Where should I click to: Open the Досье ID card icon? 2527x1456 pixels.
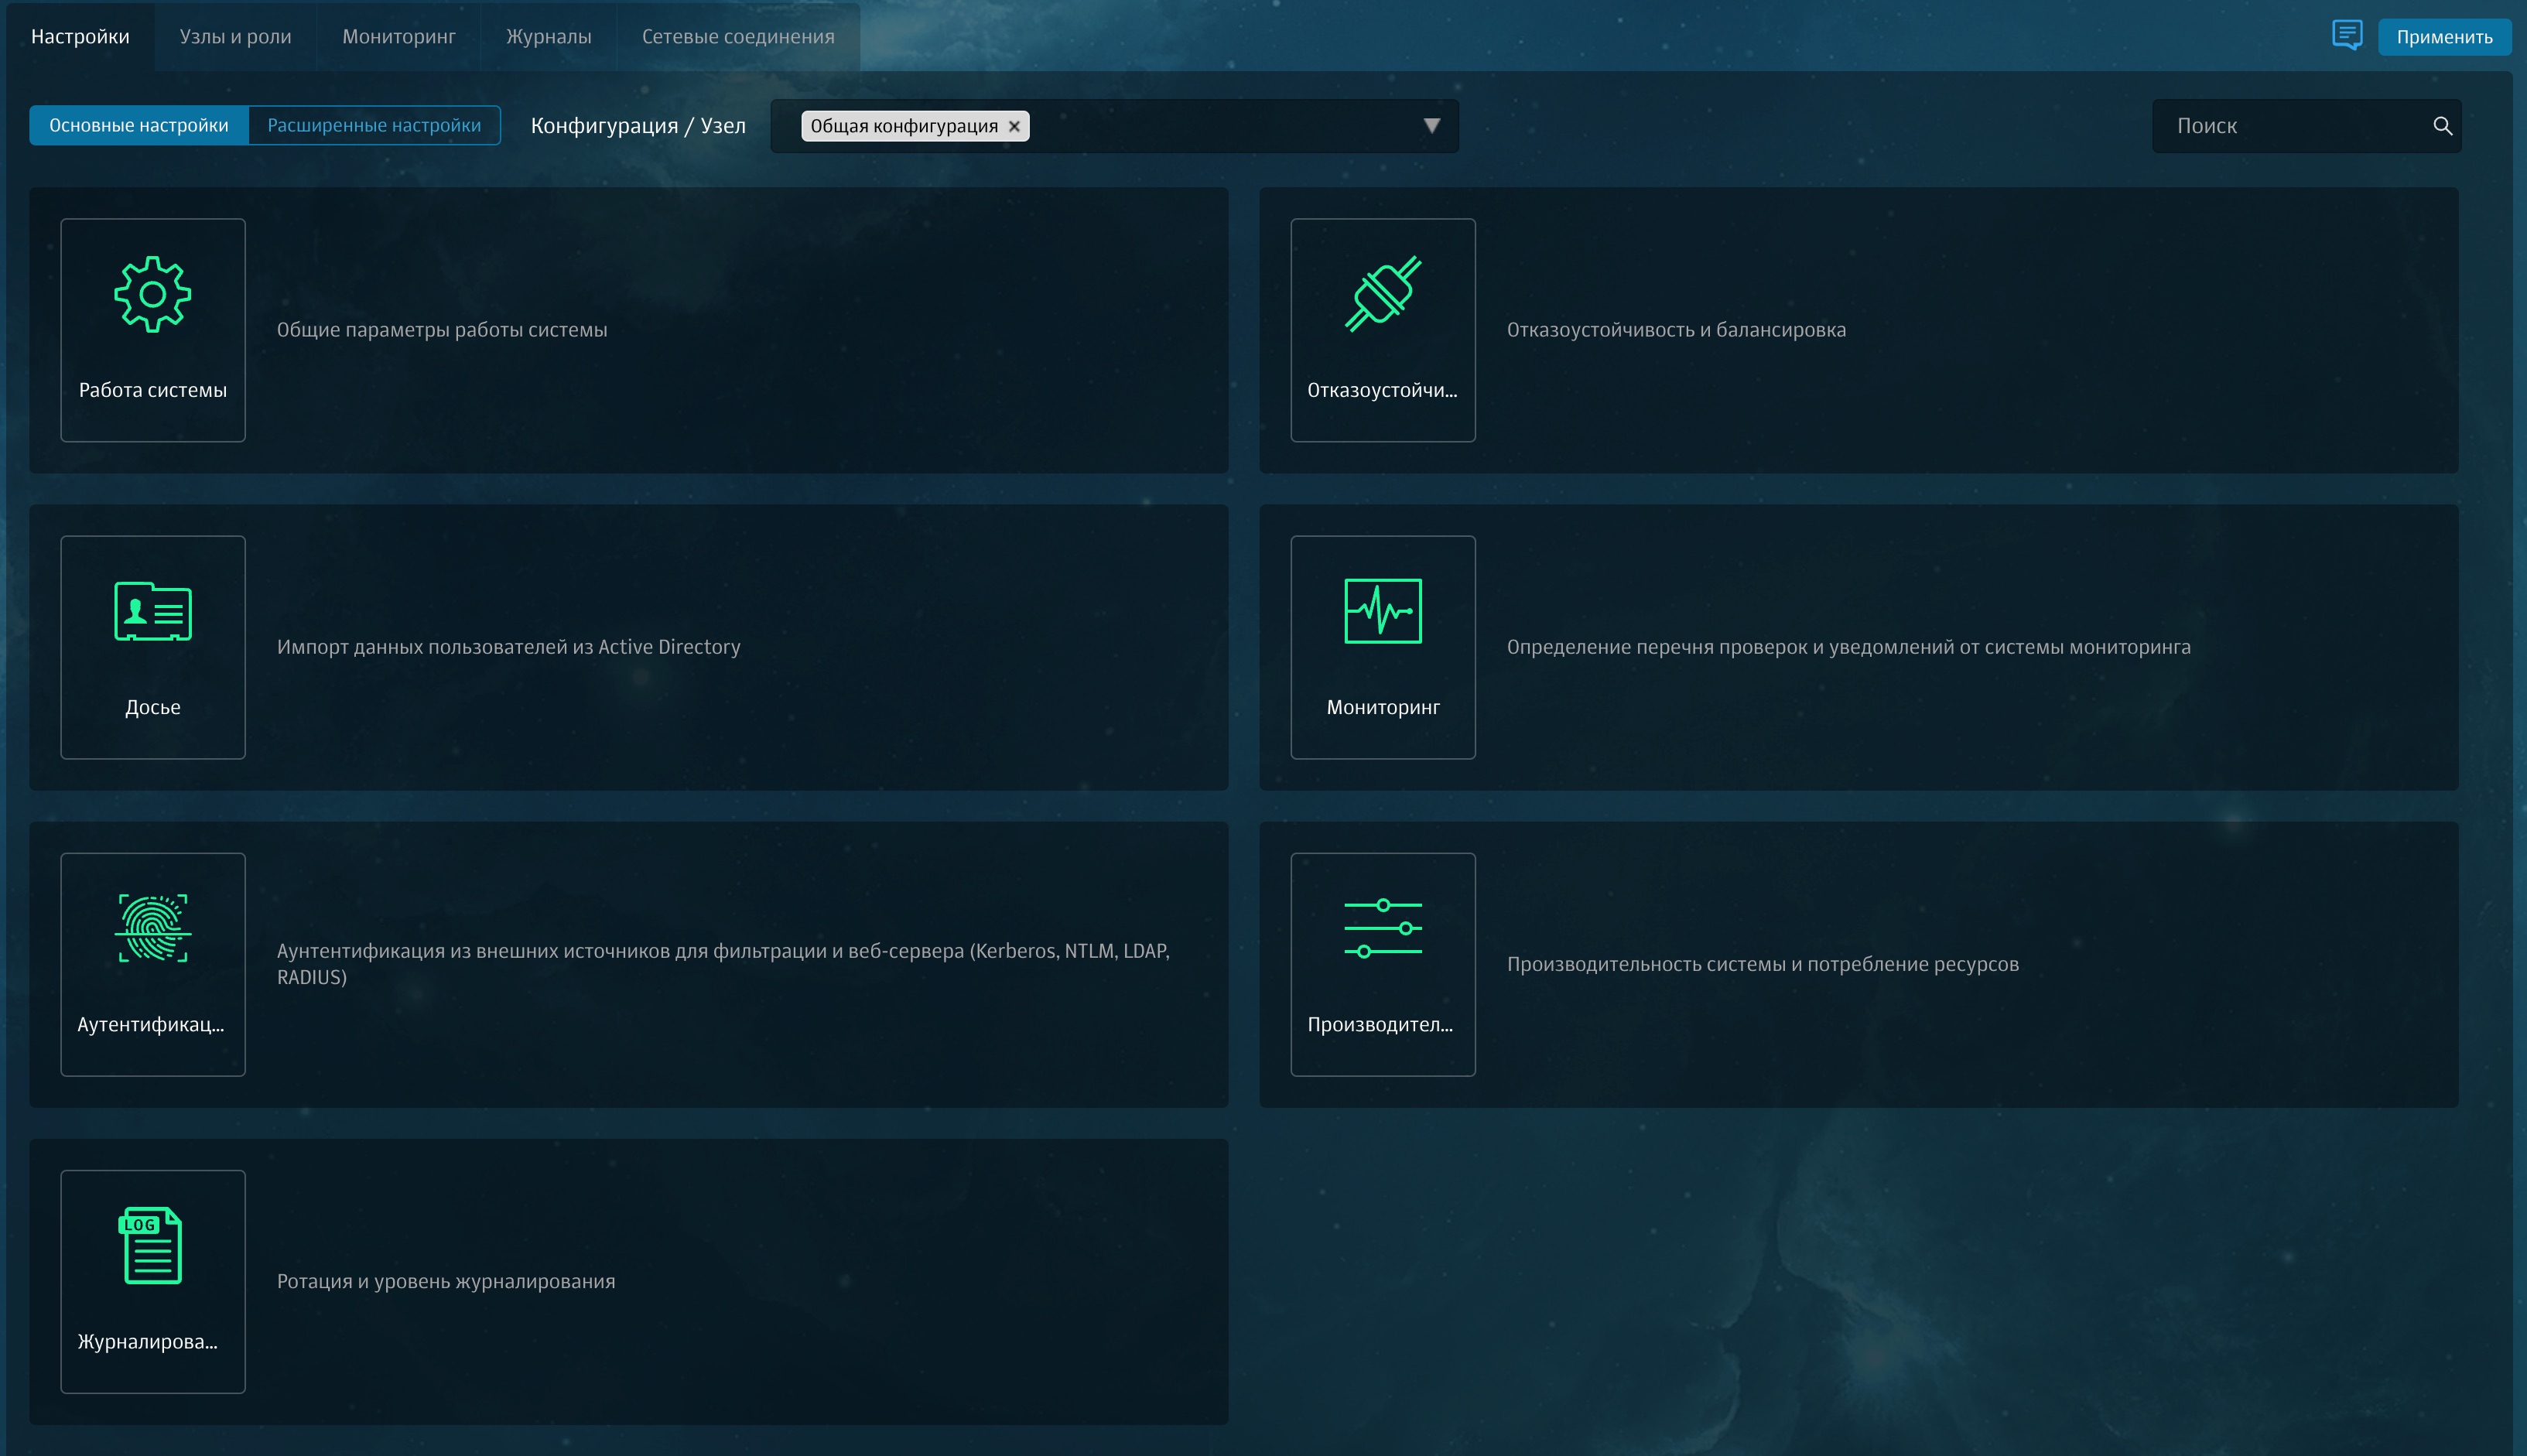[152, 611]
